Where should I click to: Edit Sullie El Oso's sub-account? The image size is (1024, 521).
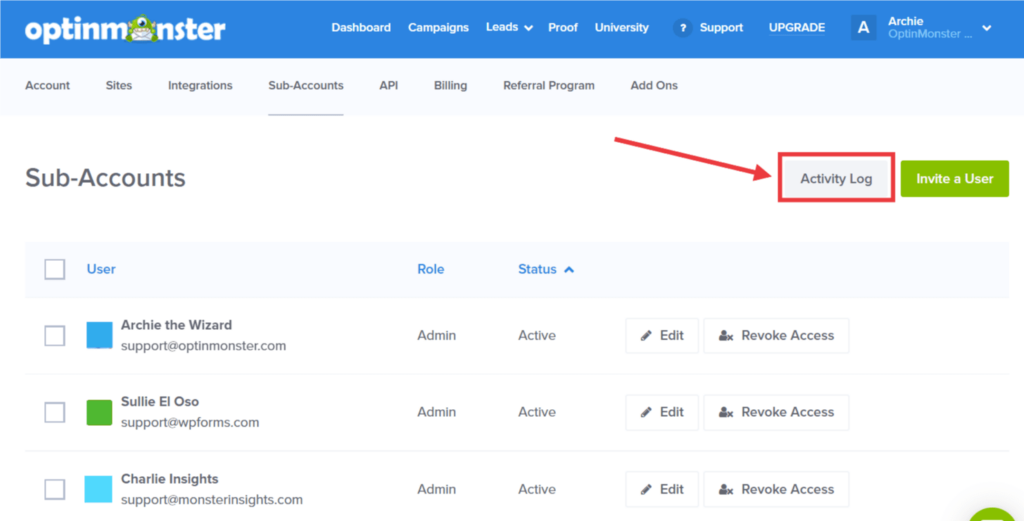tap(662, 412)
